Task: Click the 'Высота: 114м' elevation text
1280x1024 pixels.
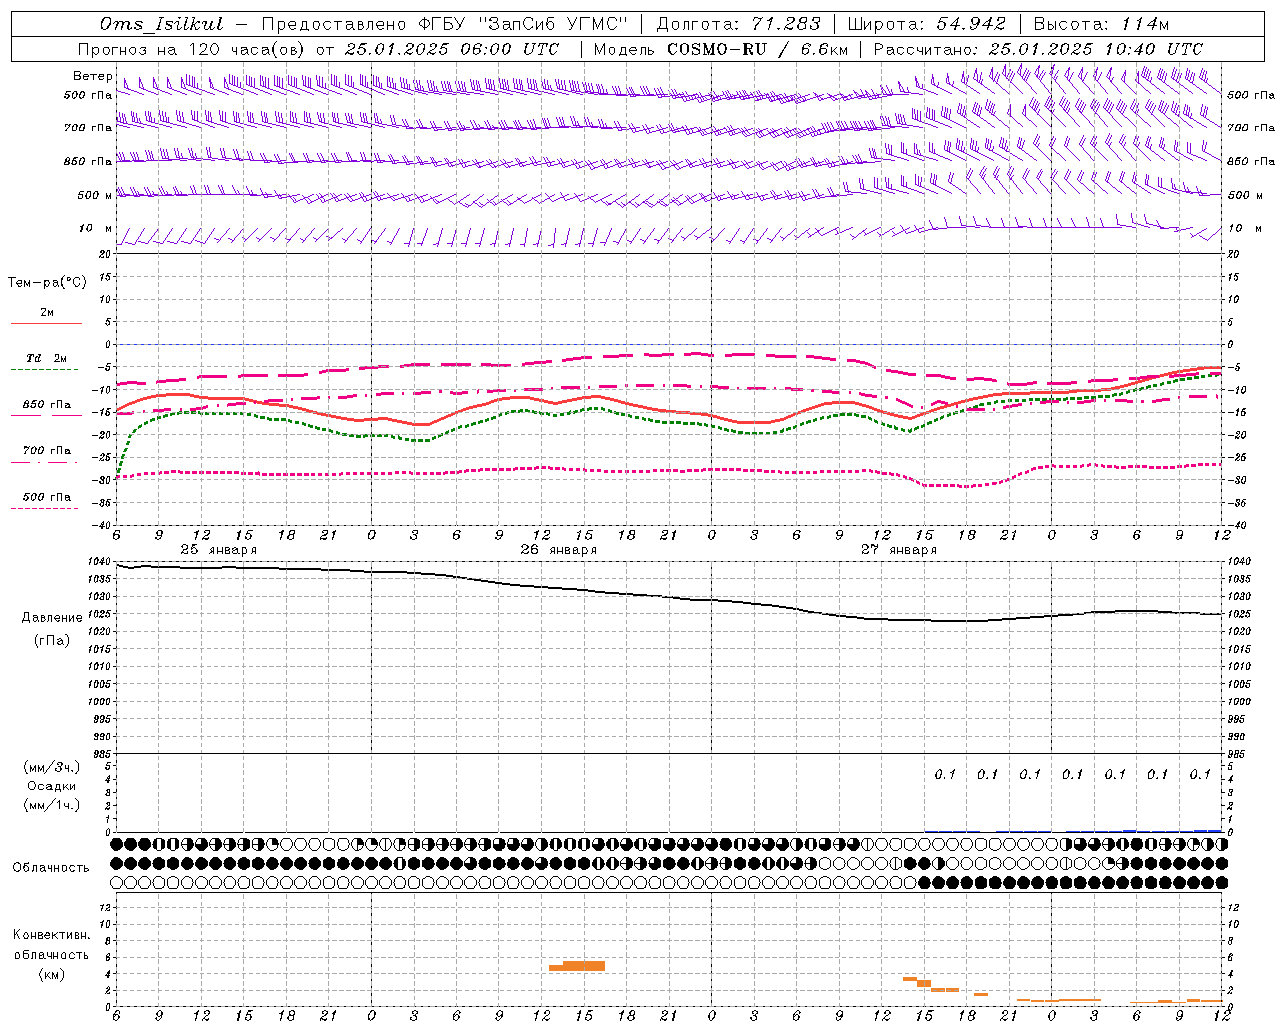Action: (1101, 24)
